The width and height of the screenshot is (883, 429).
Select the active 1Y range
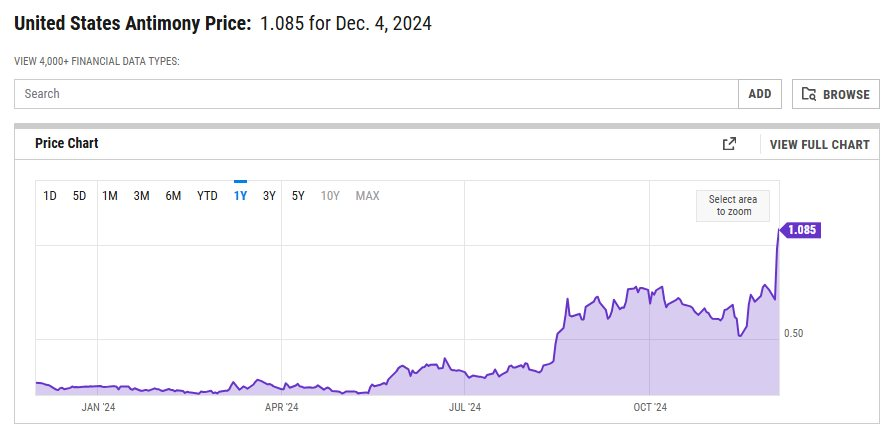point(240,196)
